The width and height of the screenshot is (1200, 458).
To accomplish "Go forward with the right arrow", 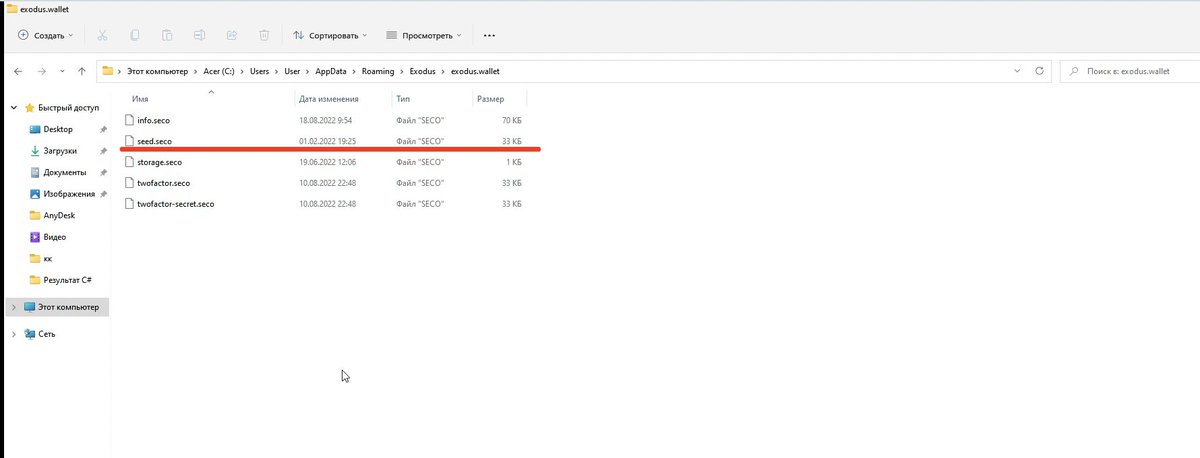I will click(x=42, y=71).
